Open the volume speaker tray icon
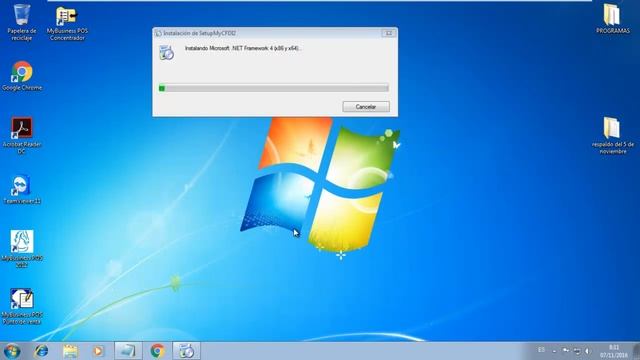Image resolution: width=640 pixels, height=360 pixels. coord(588,351)
